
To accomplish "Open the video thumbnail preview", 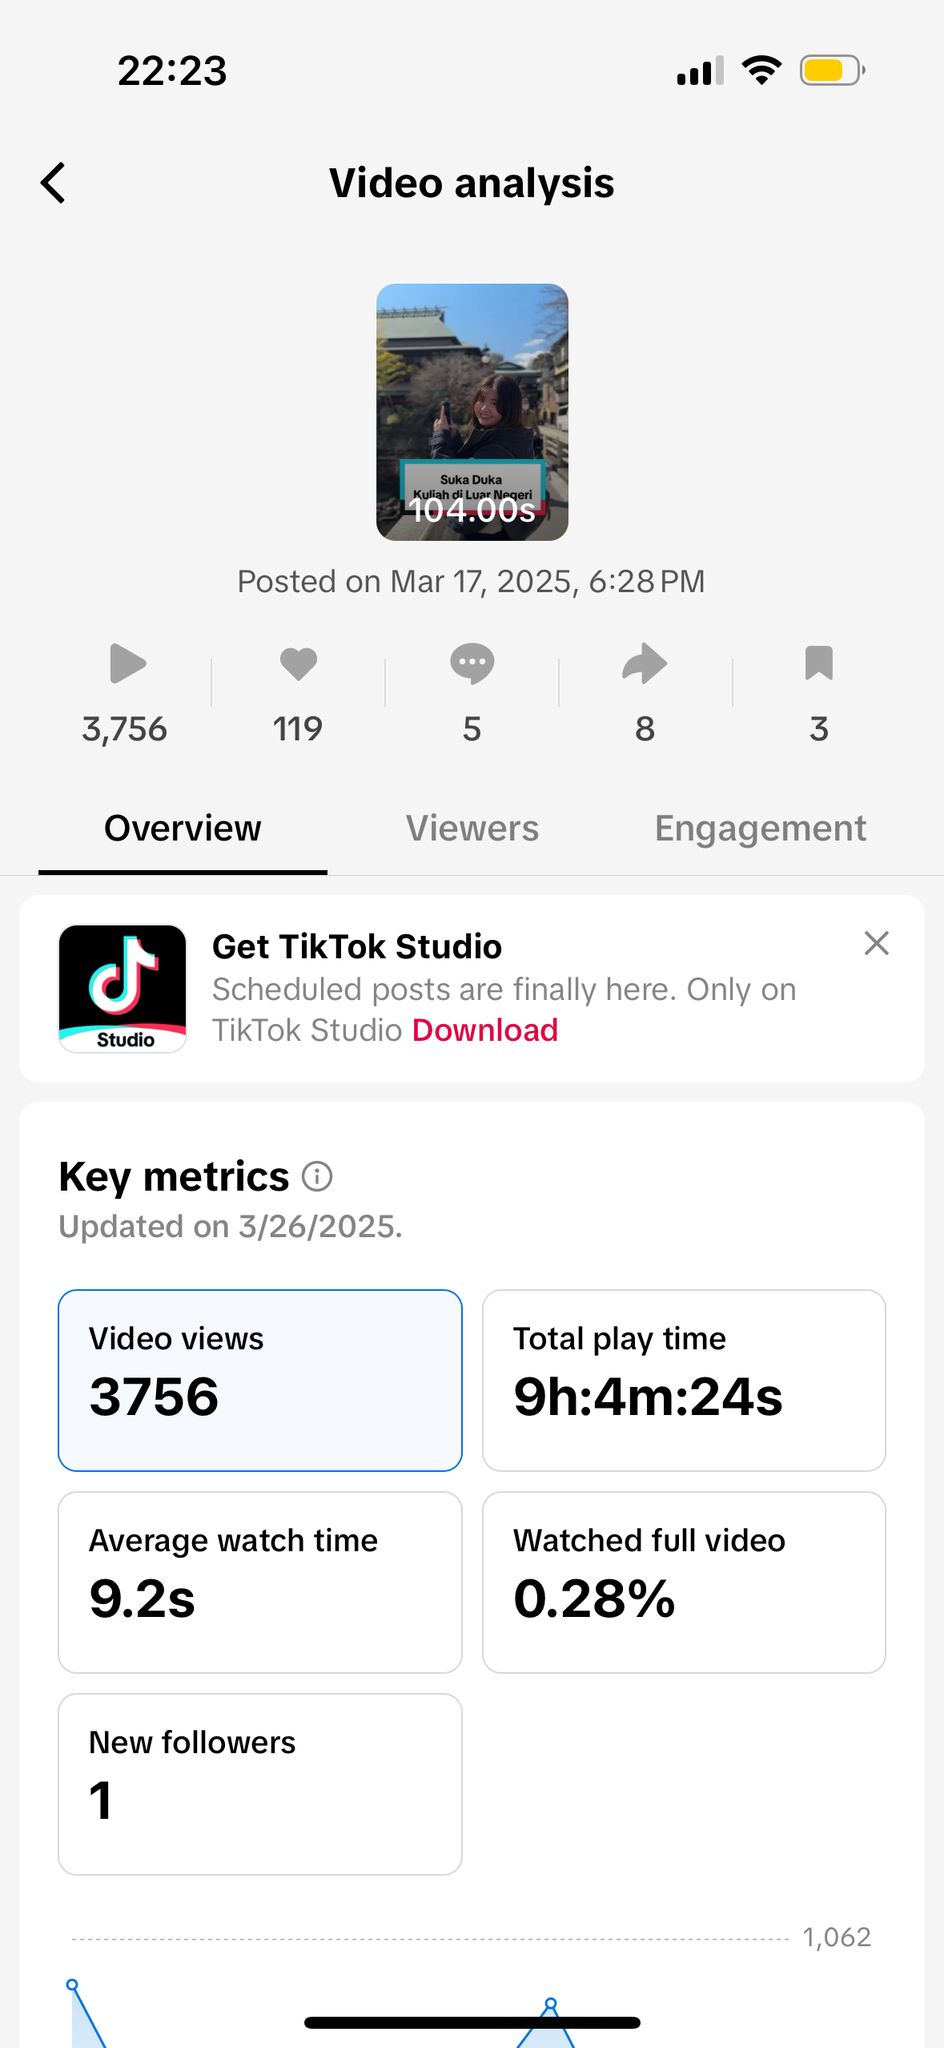I will [x=472, y=412].
